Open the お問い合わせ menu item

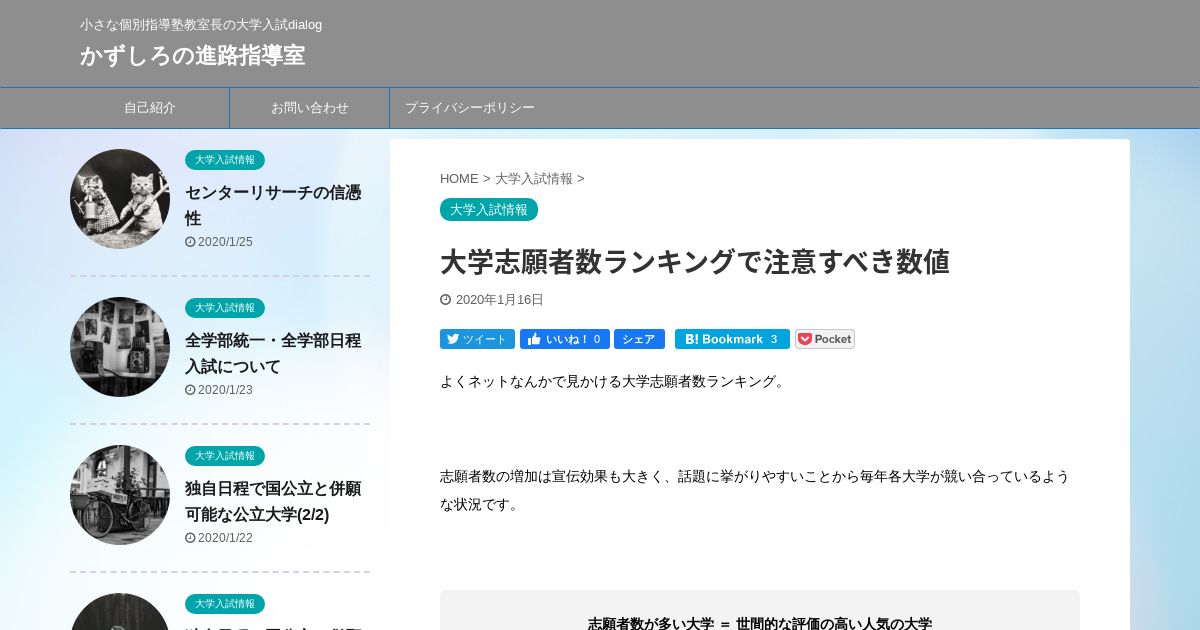[x=310, y=108]
